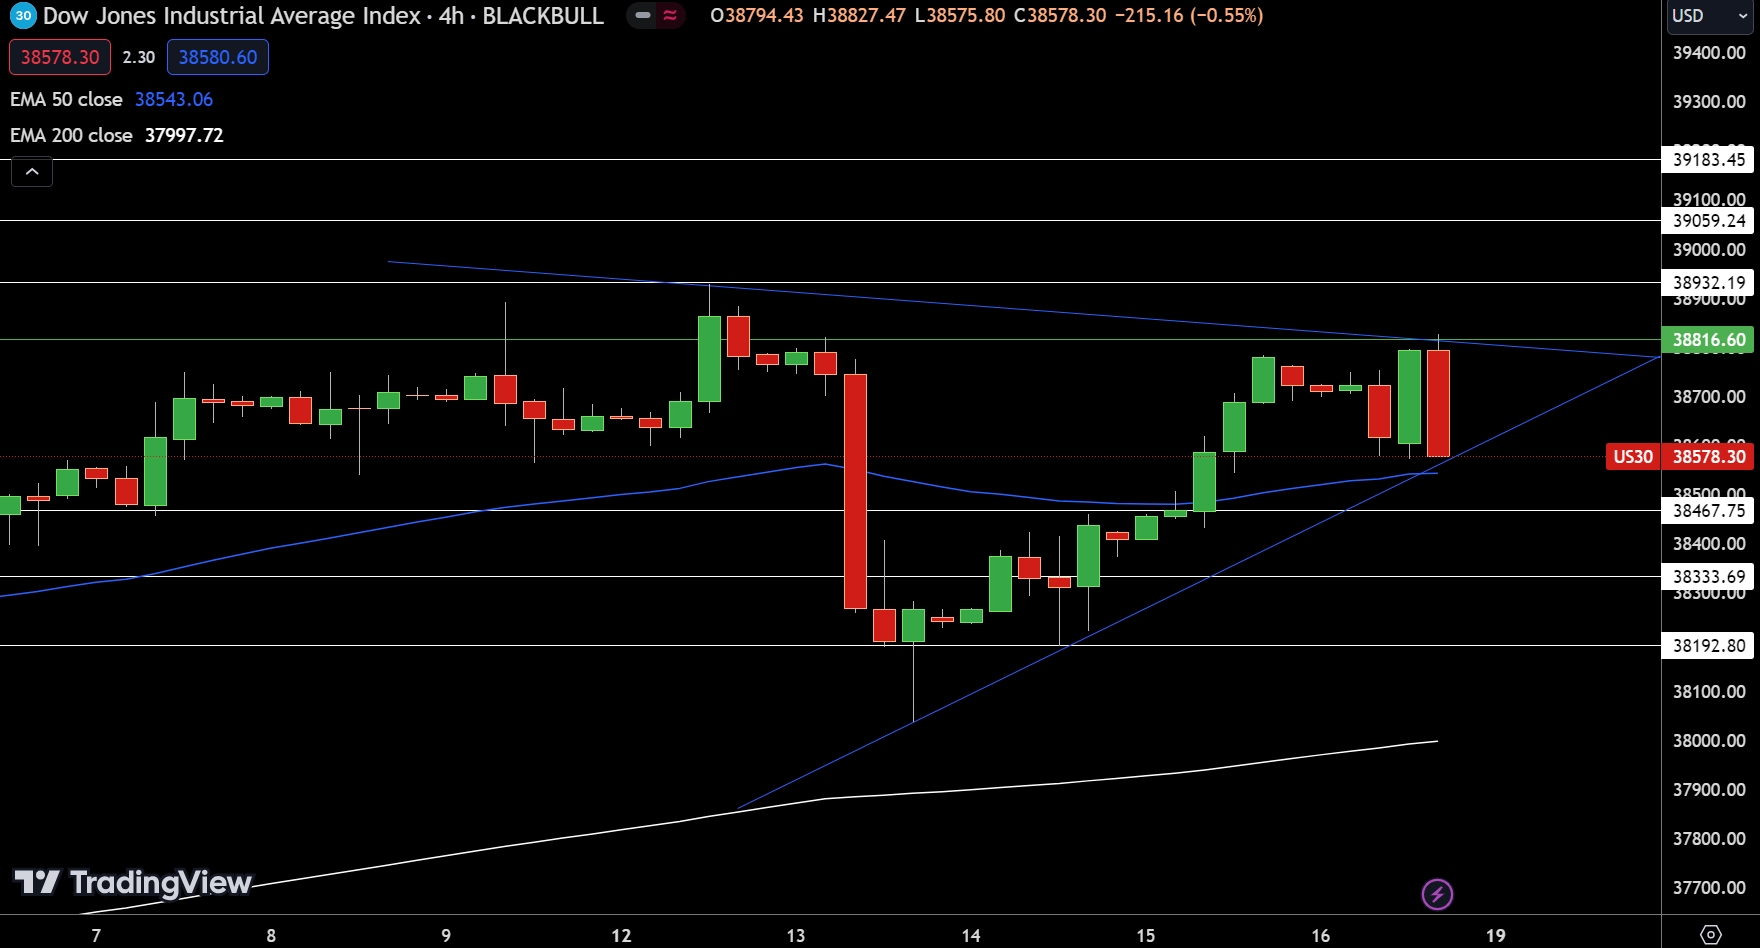
Task: Click the low value L38575.80
Action: pyautogui.click(x=960, y=16)
